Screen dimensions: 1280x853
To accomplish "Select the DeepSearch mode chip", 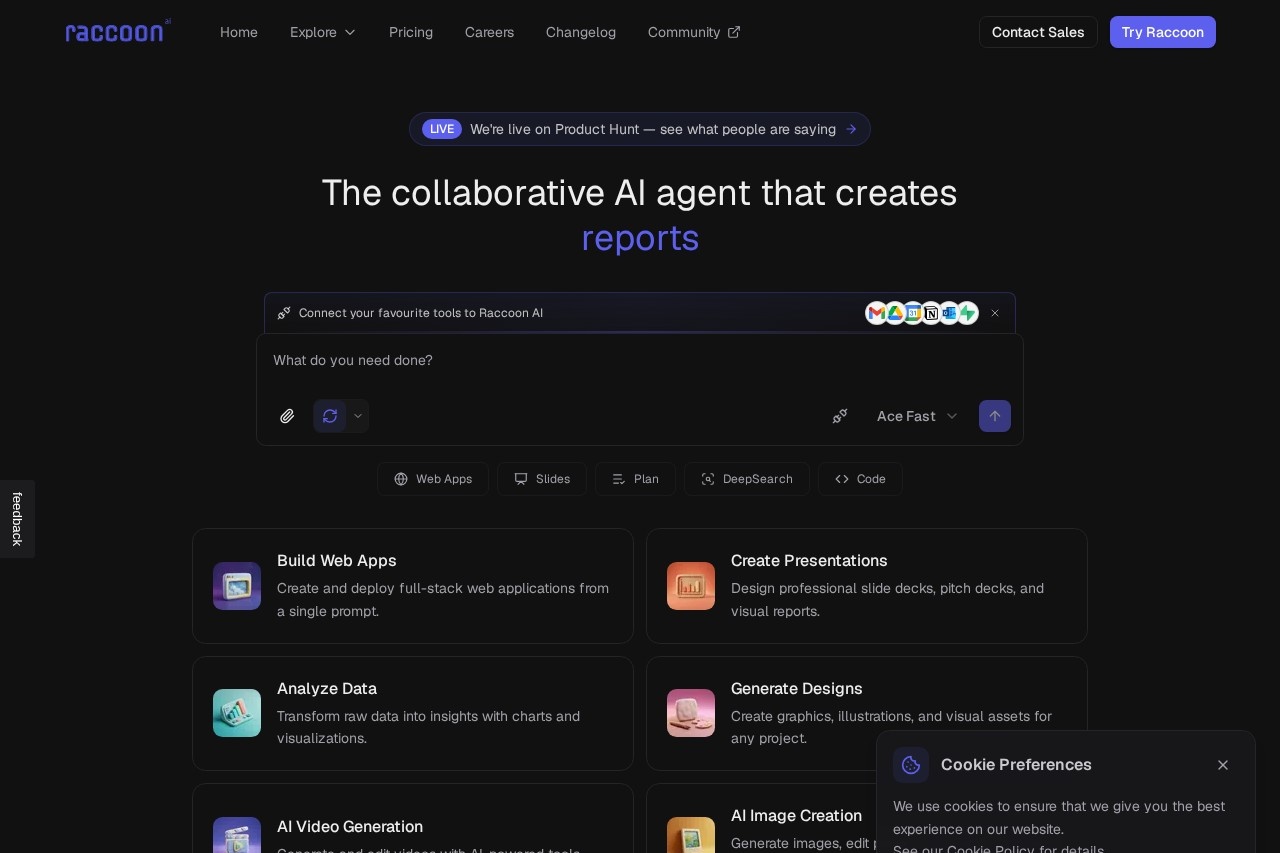I will point(747,479).
